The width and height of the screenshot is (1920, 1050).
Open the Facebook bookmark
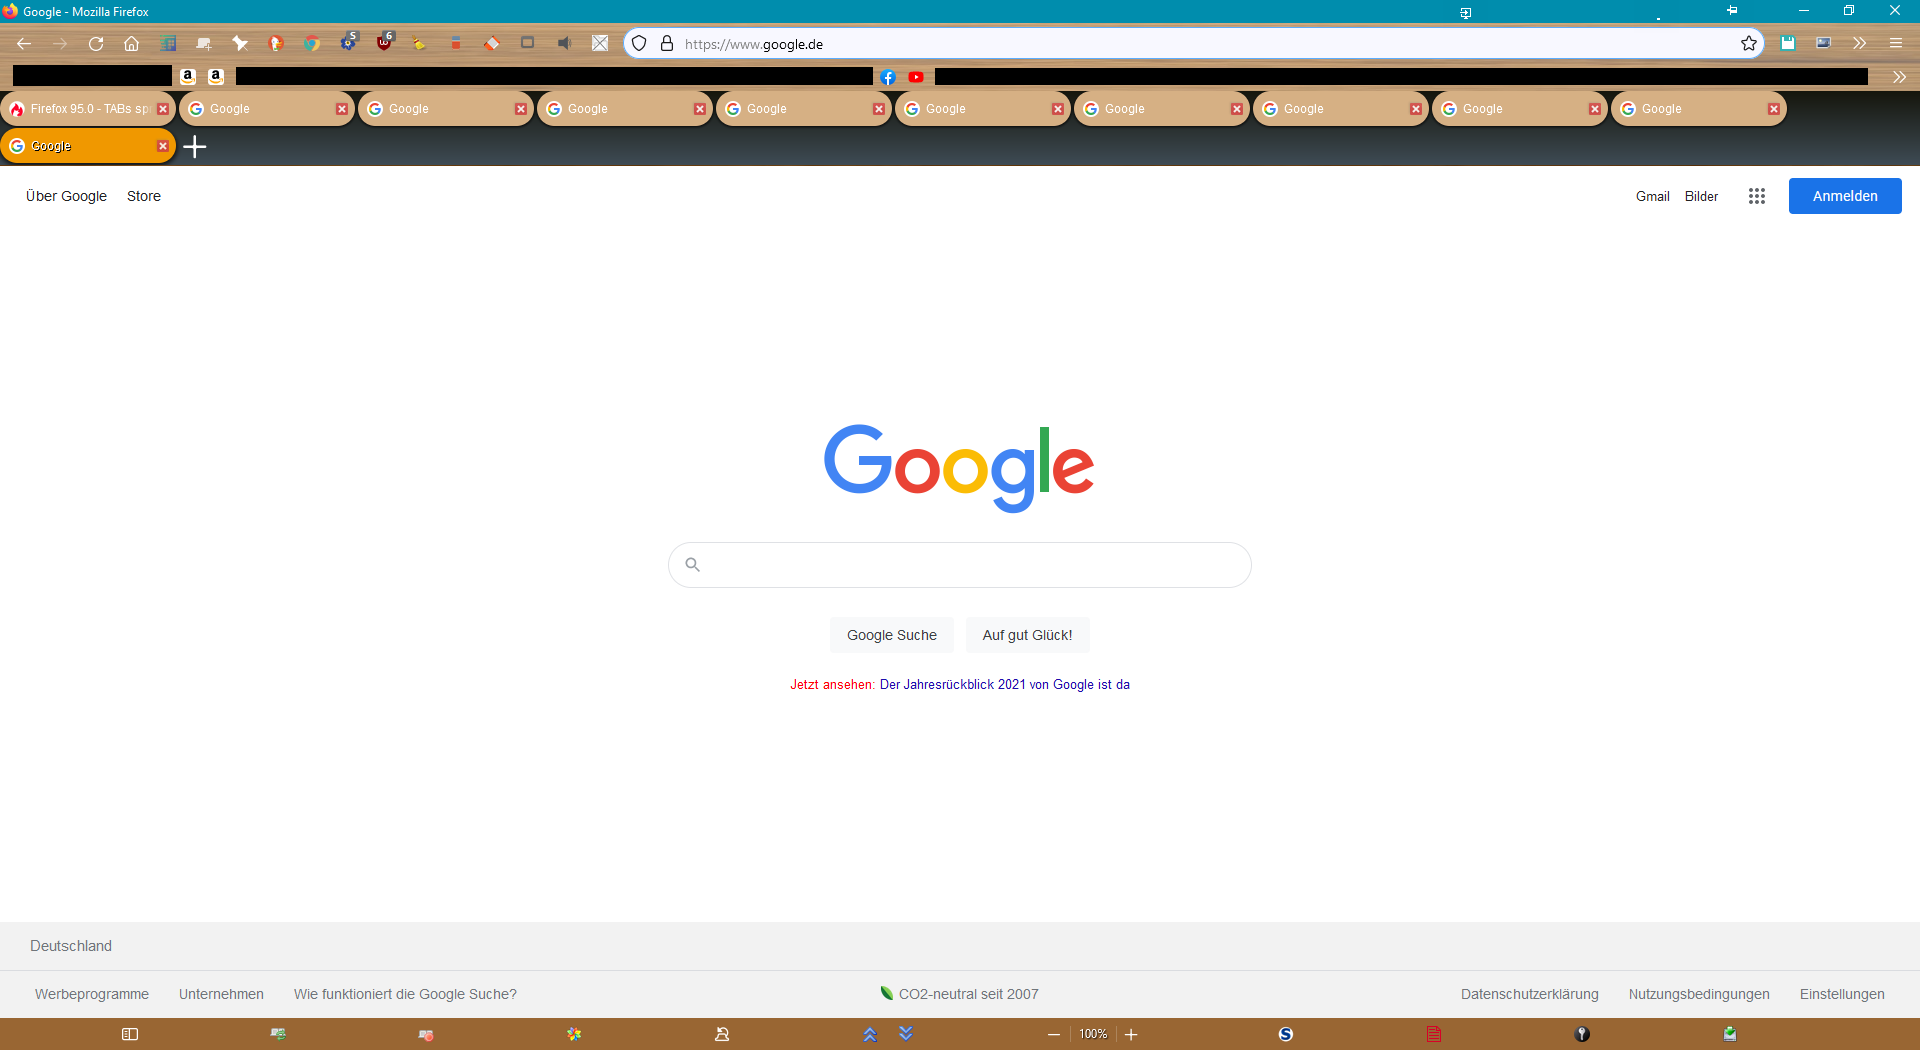click(888, 77)
